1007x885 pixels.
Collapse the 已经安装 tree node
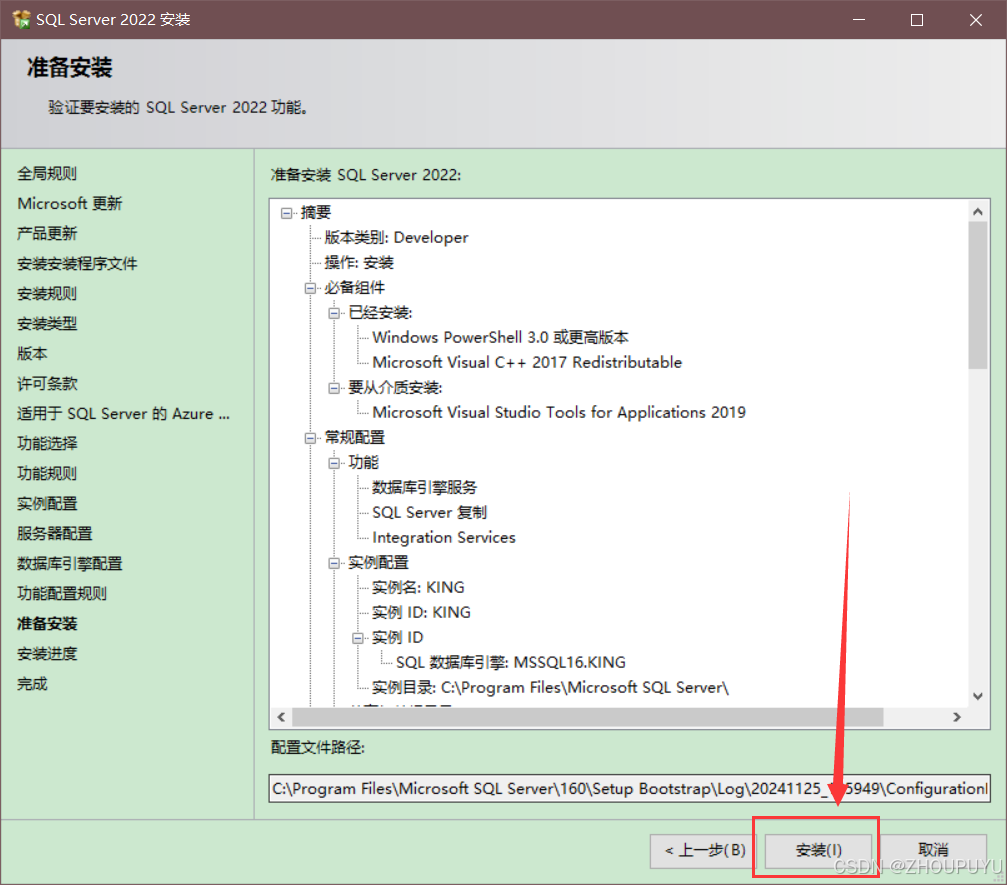(x=334, y=313)
